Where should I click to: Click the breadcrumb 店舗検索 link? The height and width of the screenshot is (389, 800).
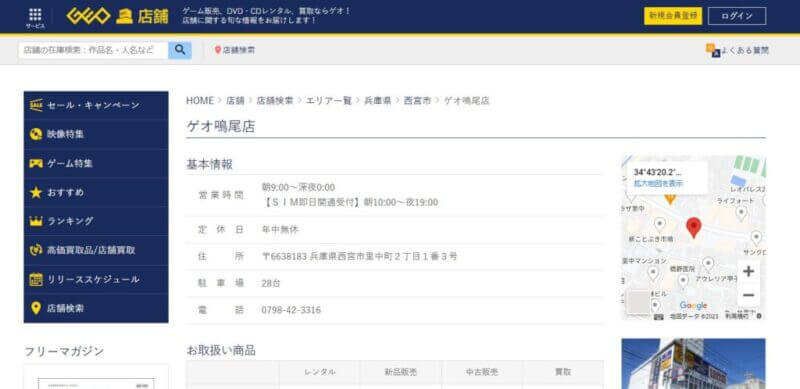tap(275, 101)
